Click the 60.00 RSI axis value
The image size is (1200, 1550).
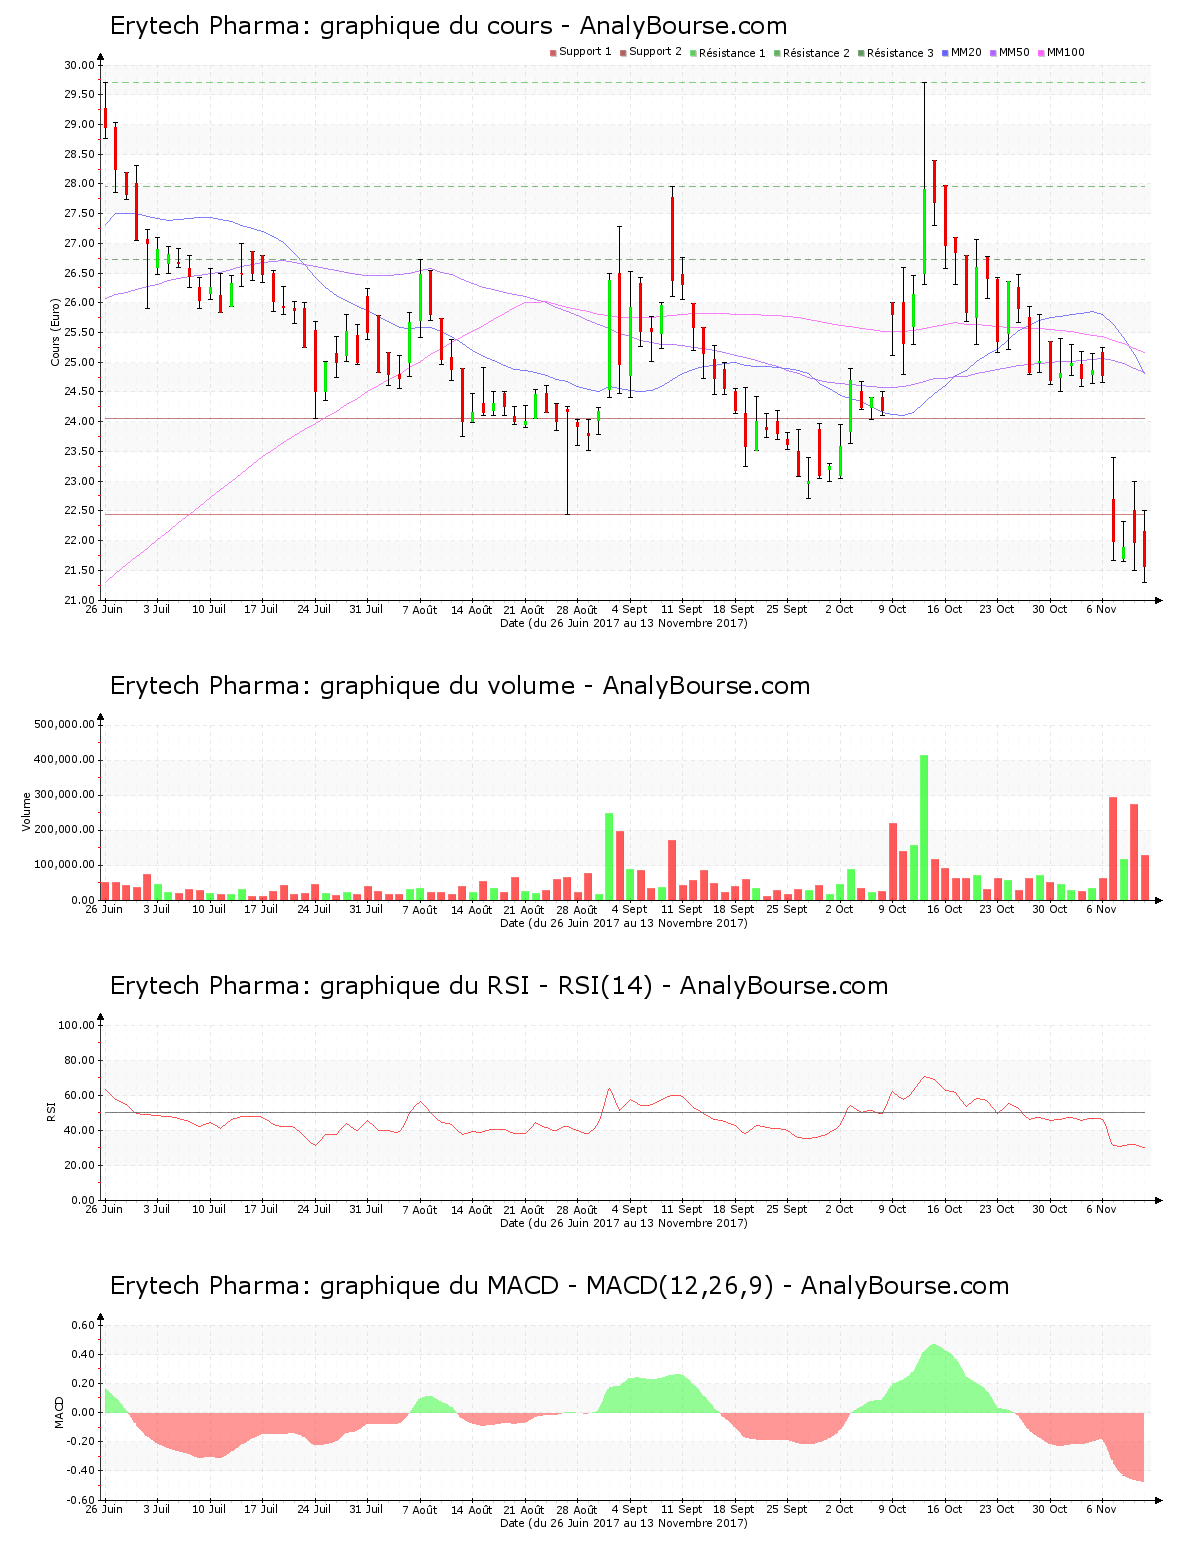pyautogui.click(x=79, y=1095)
